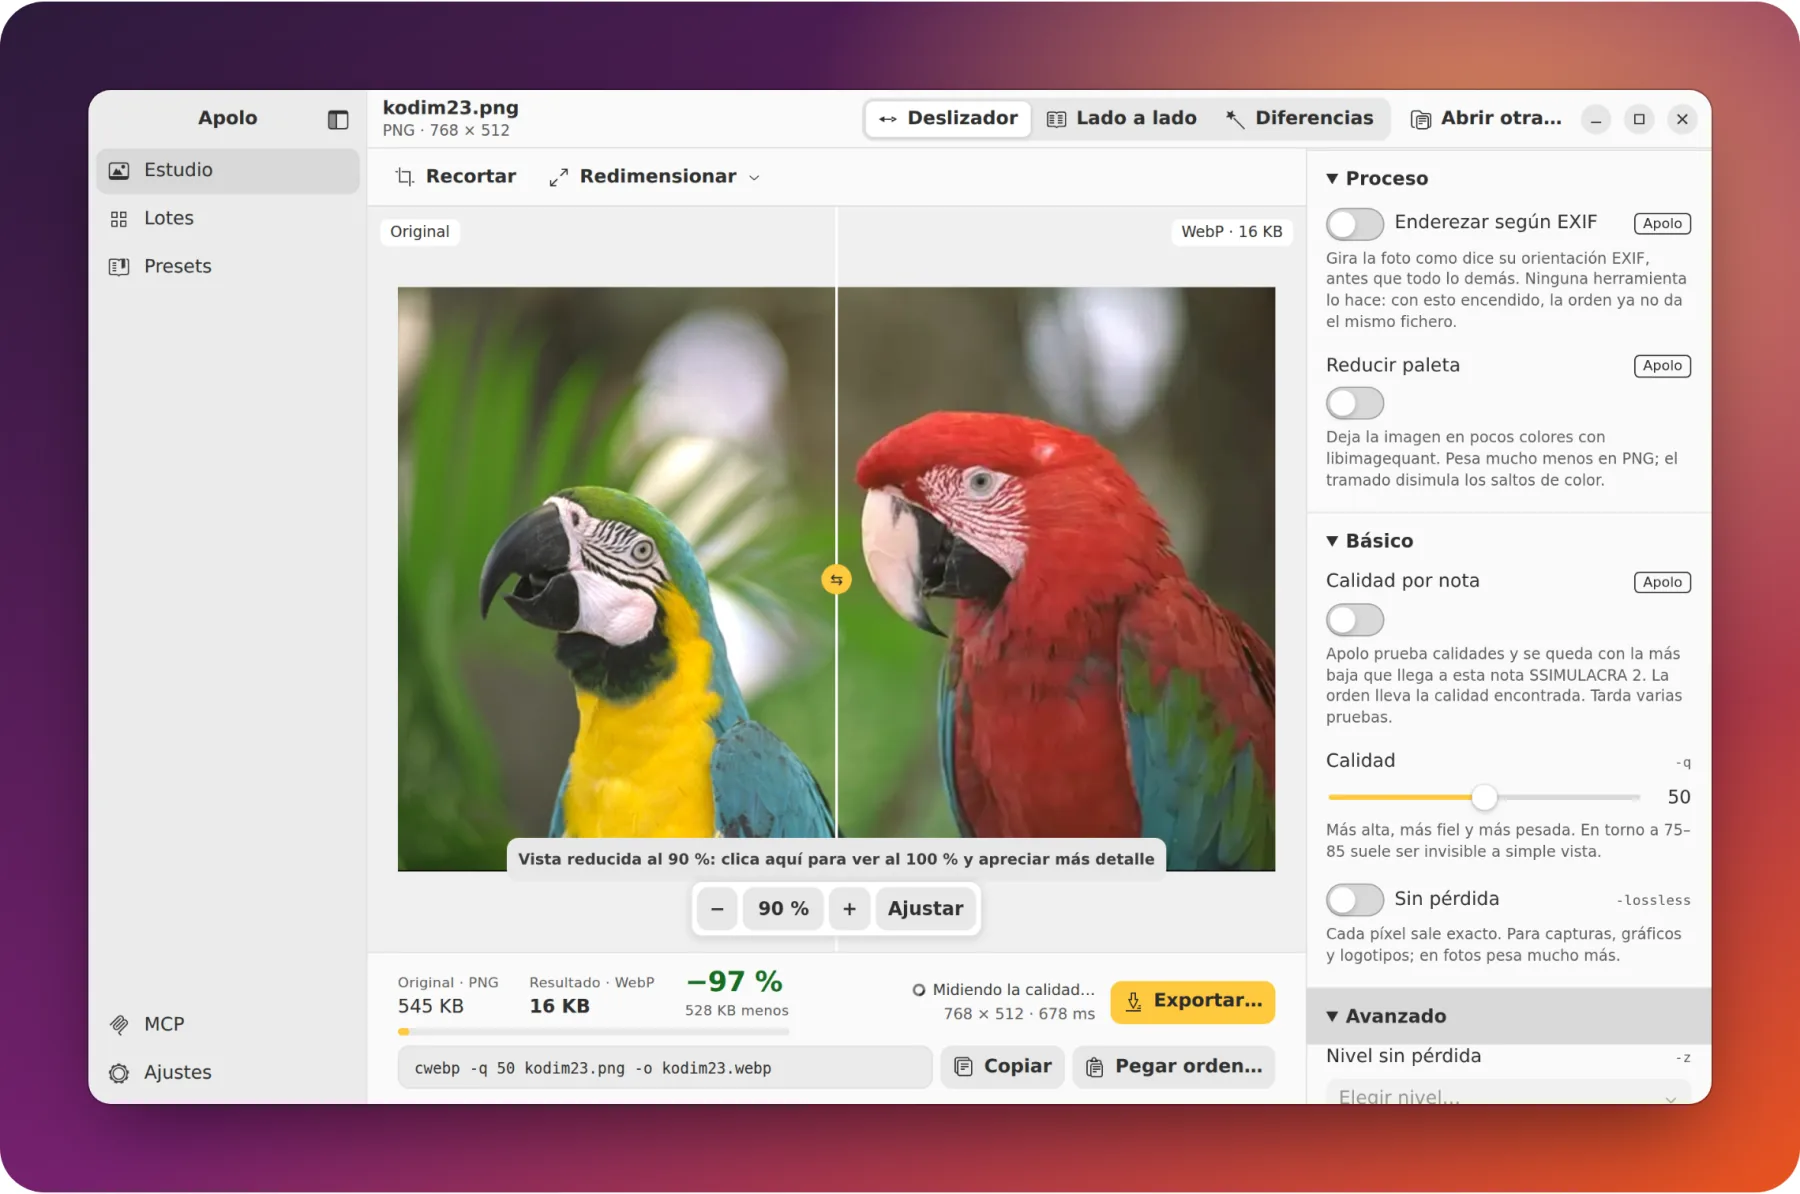Click the Recortar crop icon

pyautogui.click(x=404, y=177)
